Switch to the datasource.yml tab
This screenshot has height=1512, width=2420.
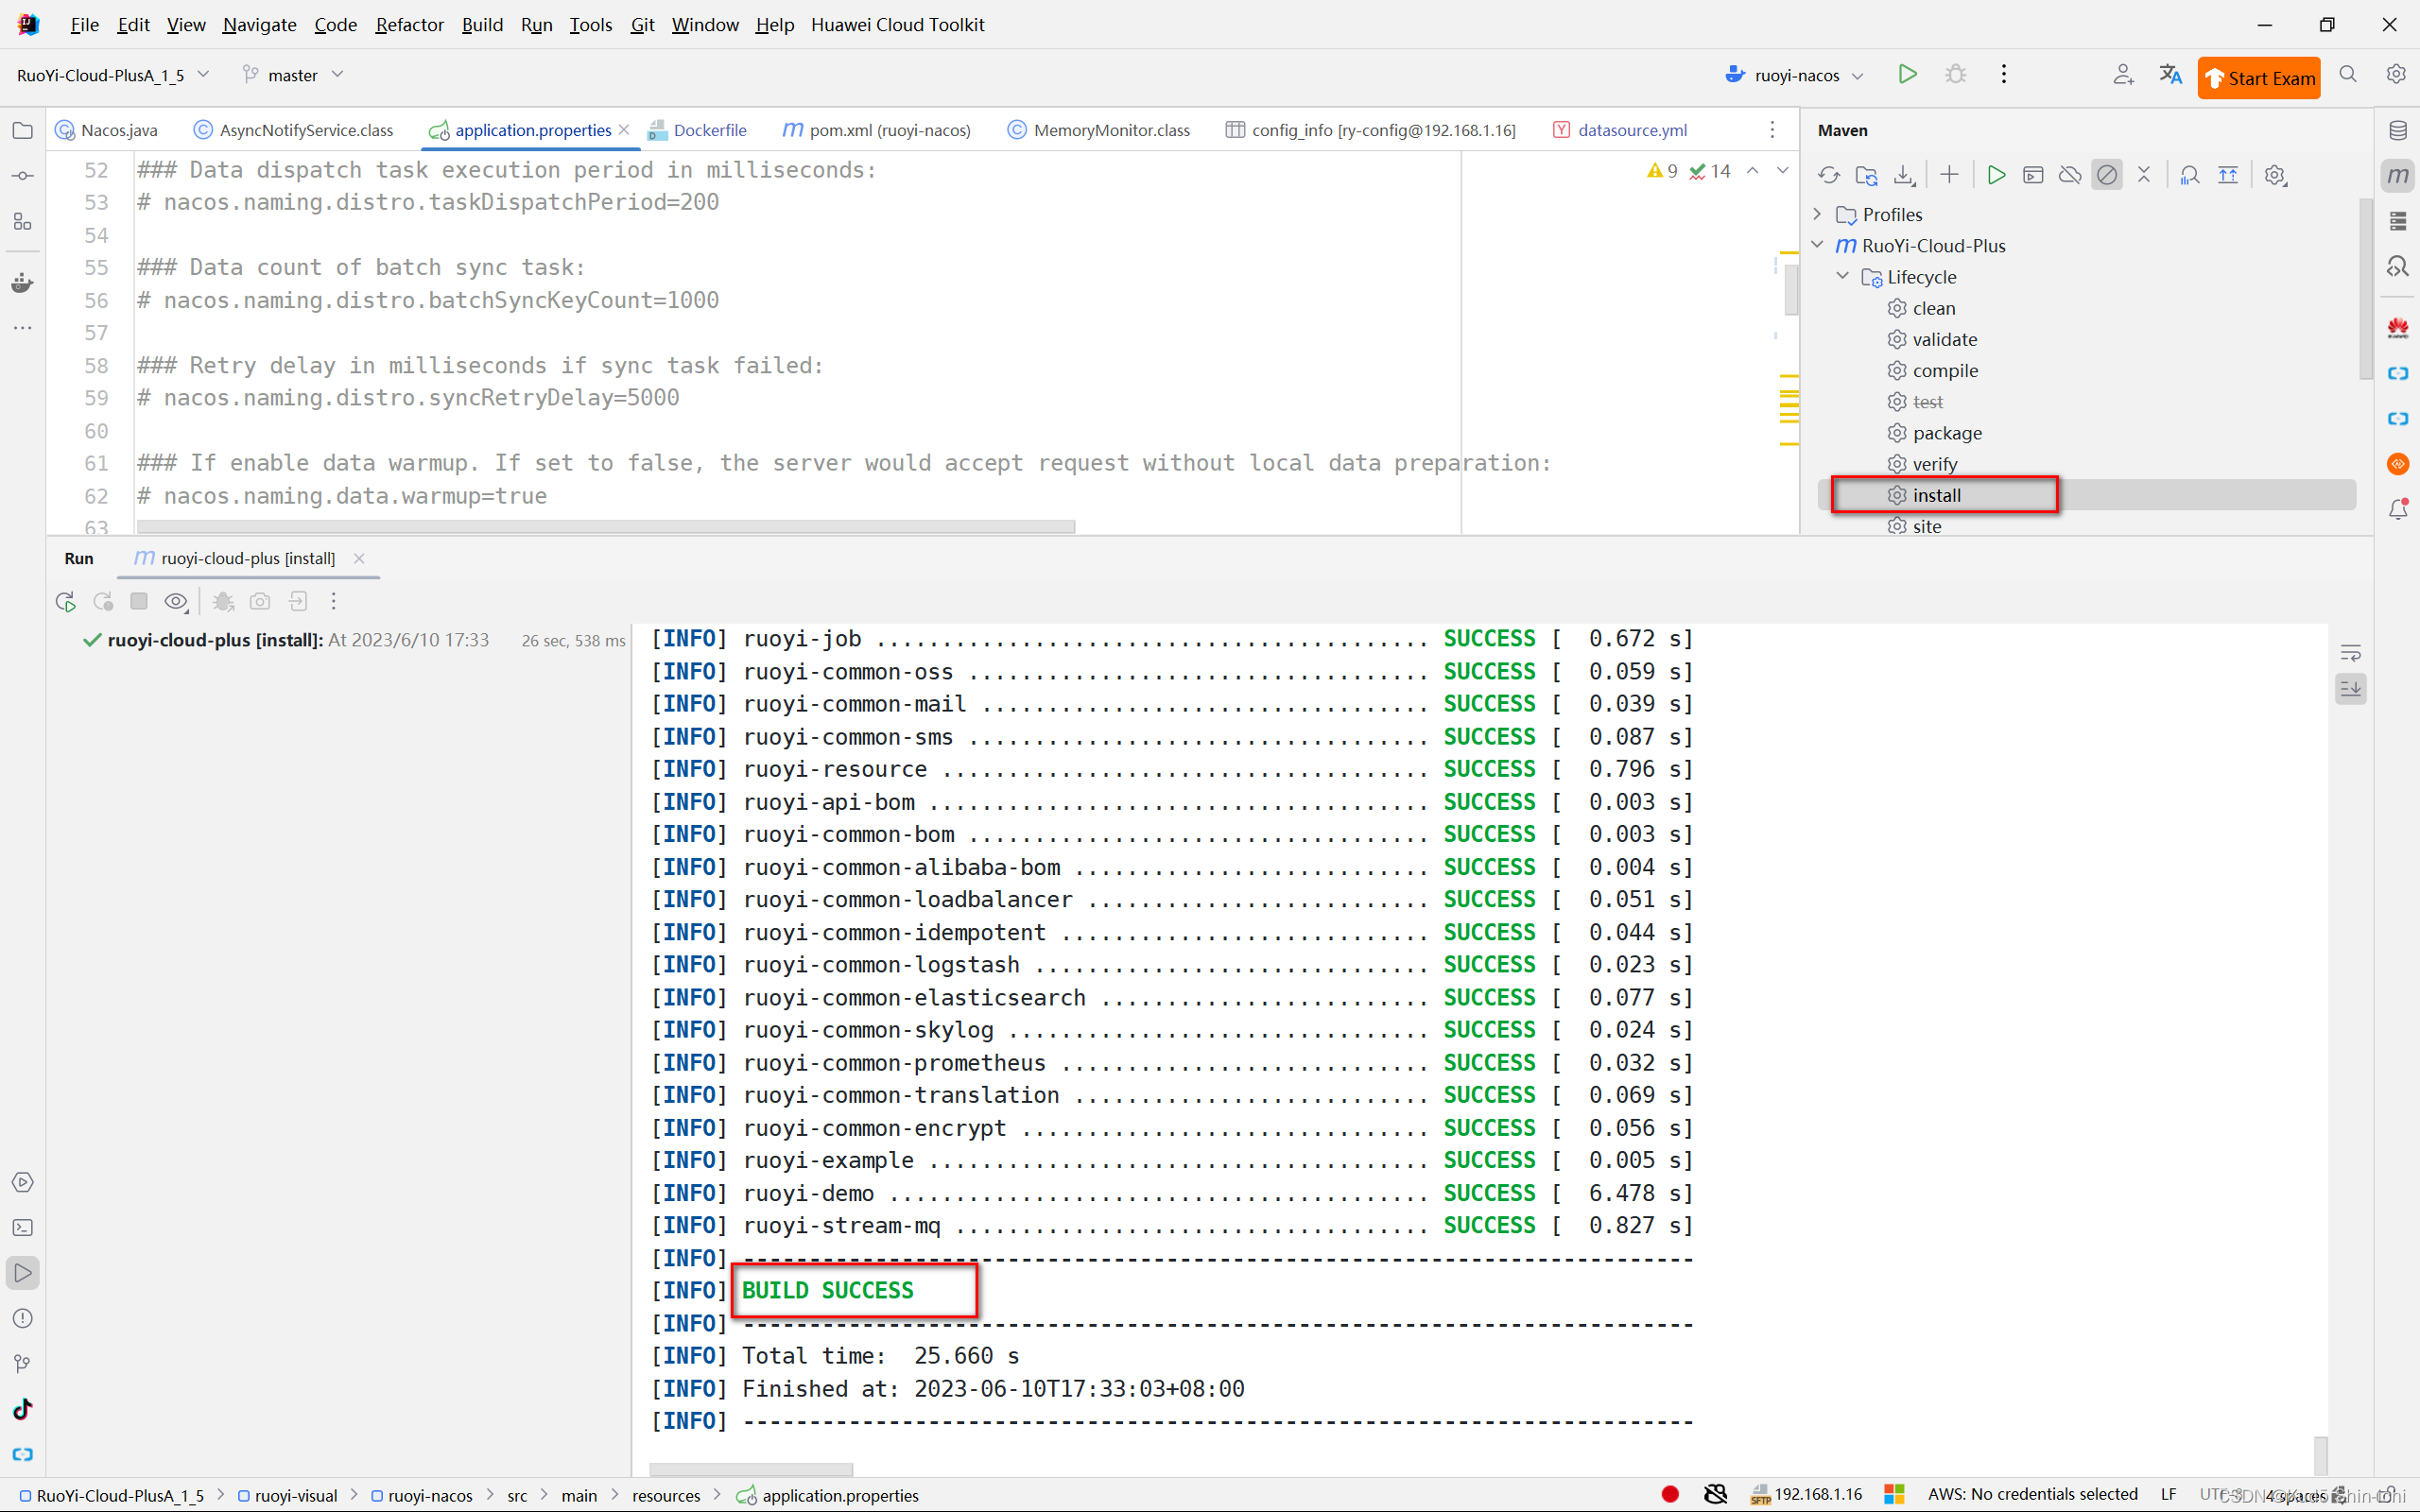pos(1620,130)
